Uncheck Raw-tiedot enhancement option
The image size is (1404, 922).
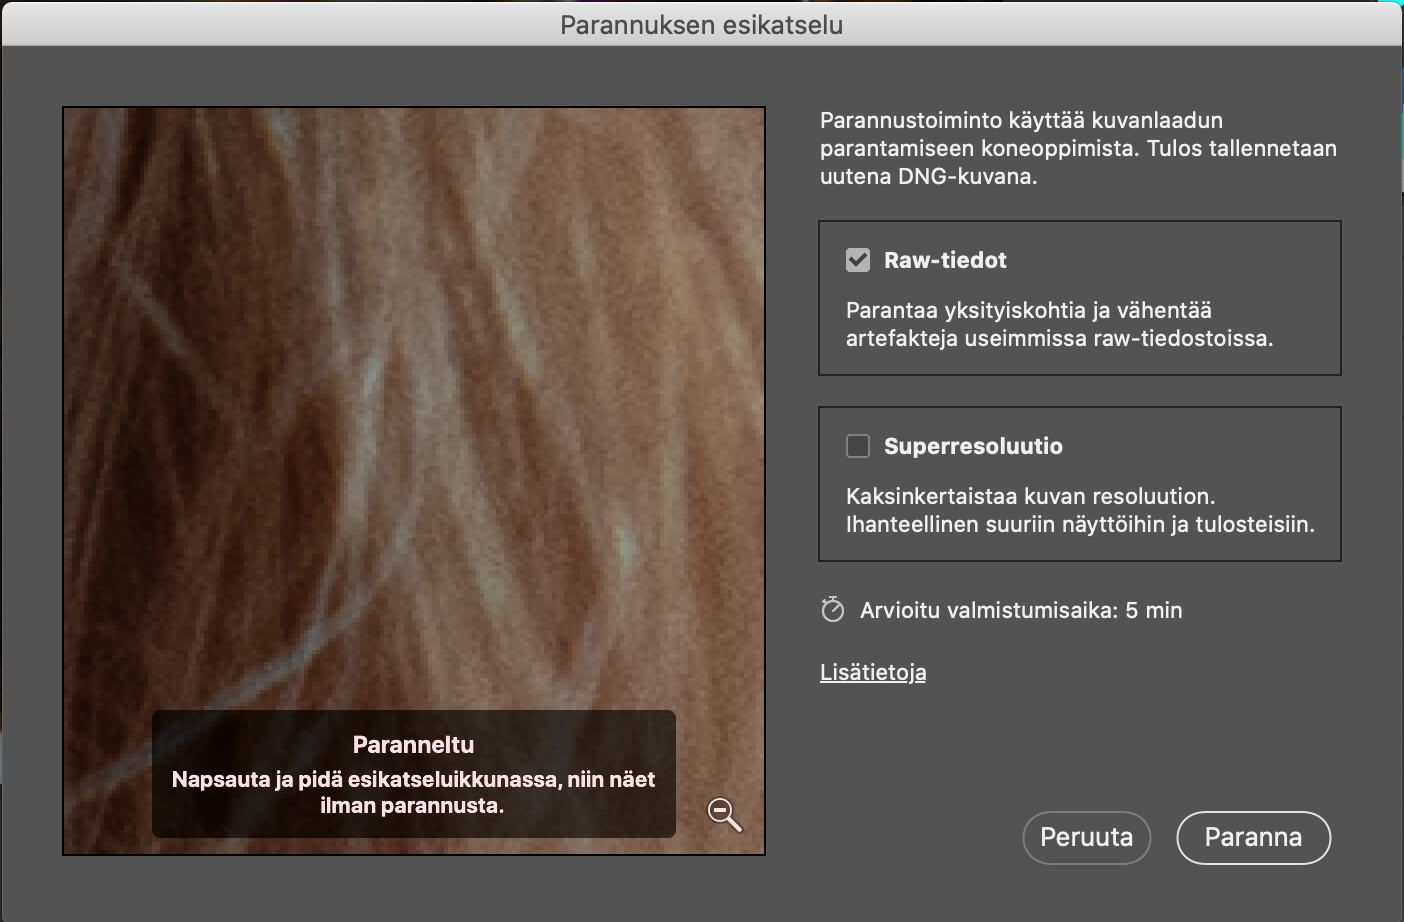click(857, 259)
